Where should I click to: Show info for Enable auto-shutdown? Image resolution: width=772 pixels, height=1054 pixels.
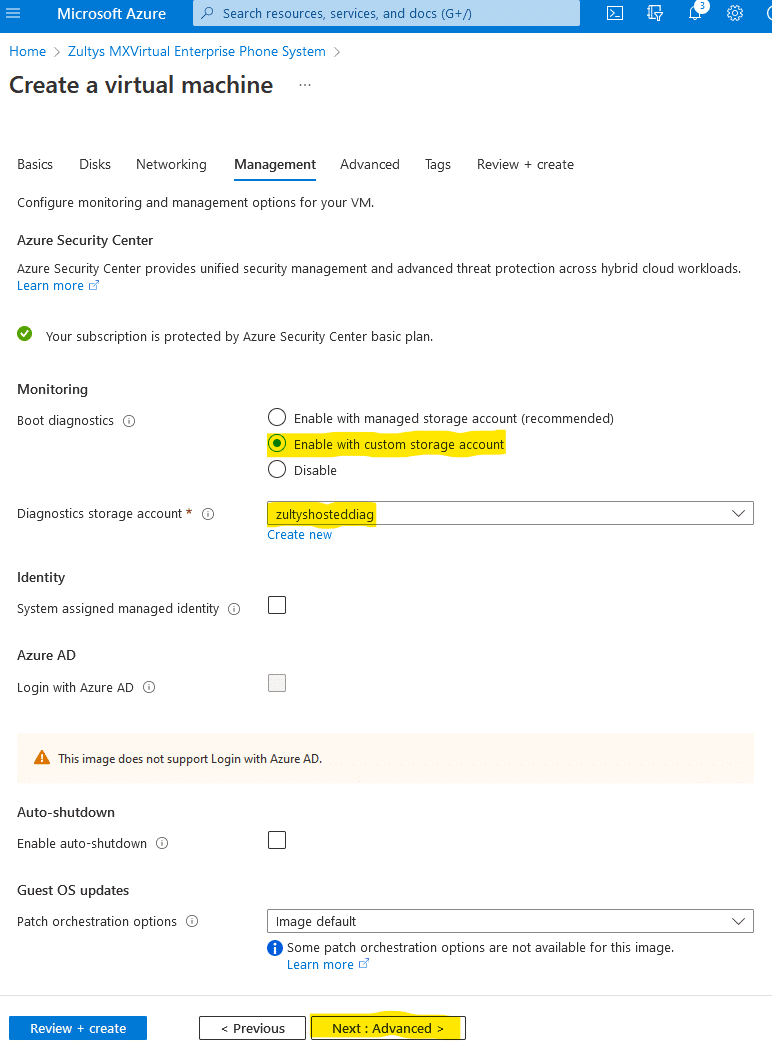(x=162, y=843)
